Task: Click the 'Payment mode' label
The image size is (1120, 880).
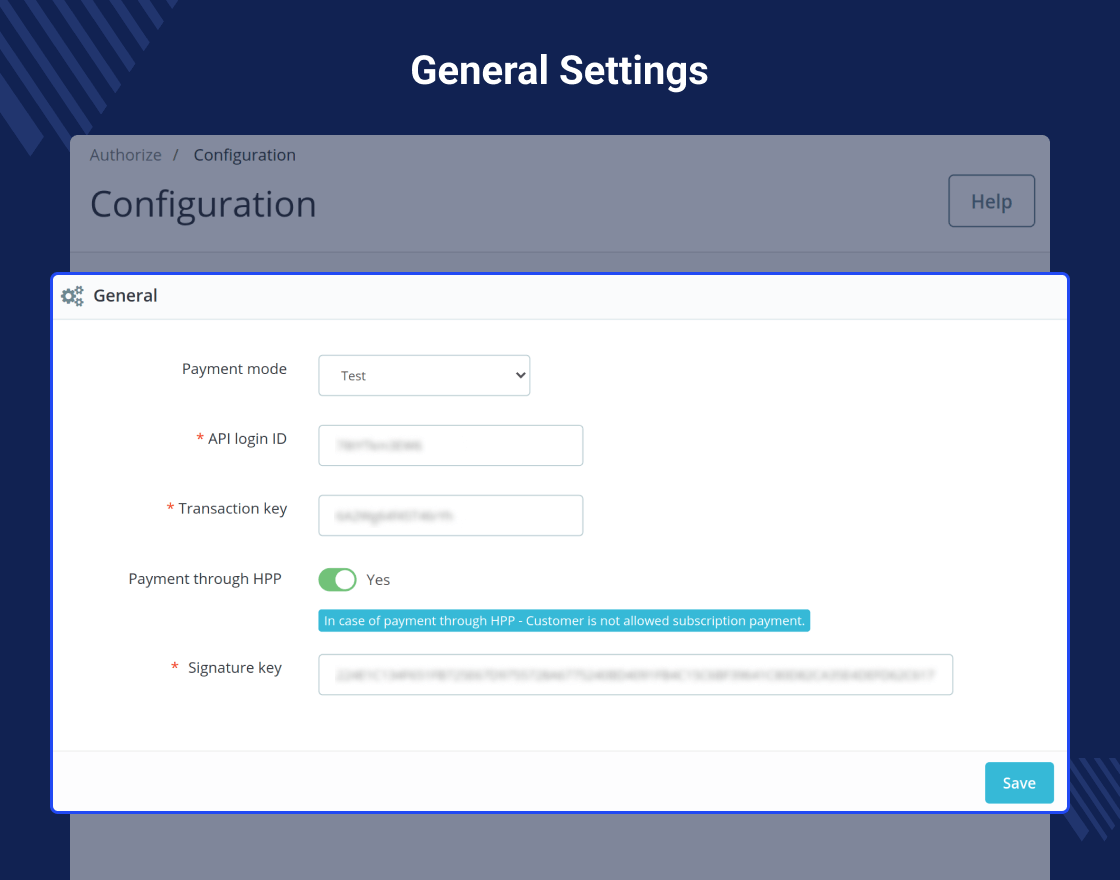Action: 234,369
